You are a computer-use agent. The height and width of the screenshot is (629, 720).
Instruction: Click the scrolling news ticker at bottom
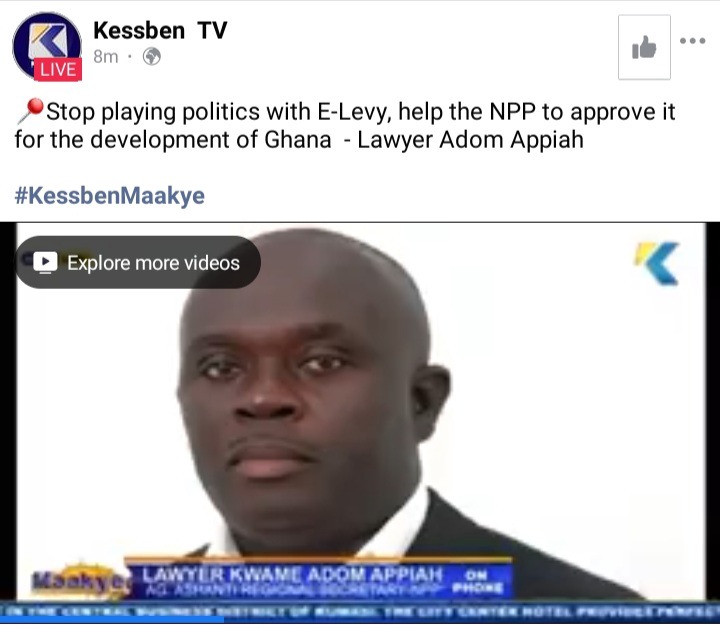[x=360, y=610]
